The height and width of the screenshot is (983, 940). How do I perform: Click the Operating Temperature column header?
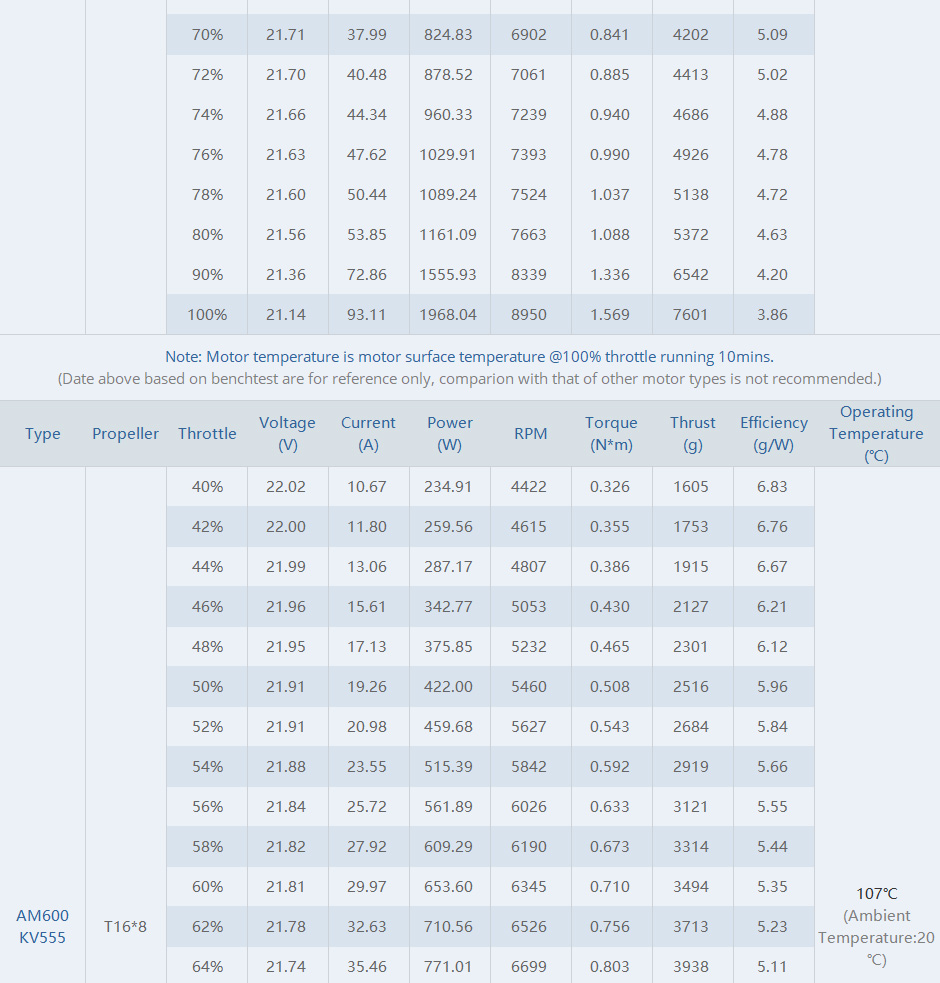[876, 434]
